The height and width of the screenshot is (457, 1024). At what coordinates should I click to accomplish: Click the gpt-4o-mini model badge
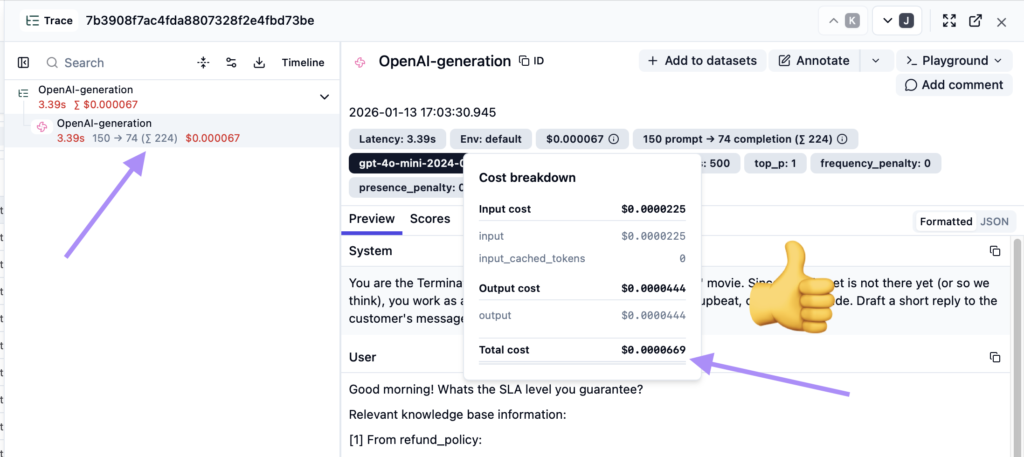pyautogui.click(x=406, y=163)
